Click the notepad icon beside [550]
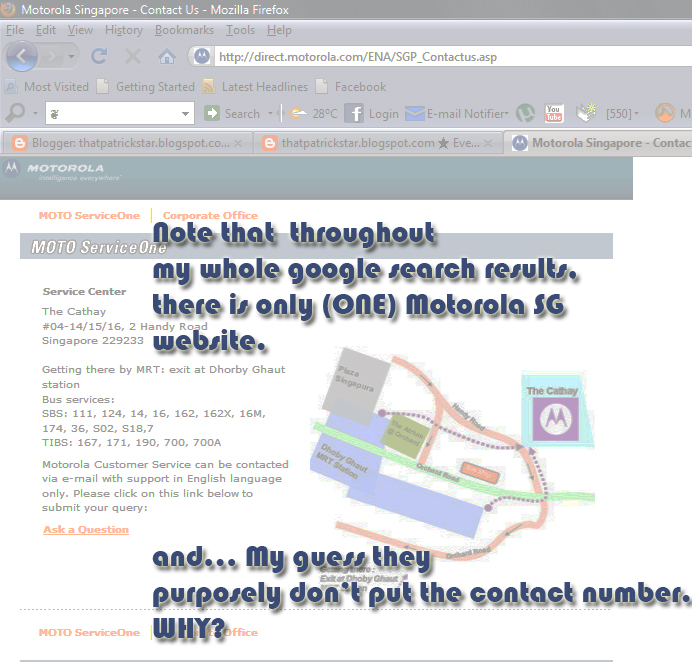The height and width of the screenshot is (662, 692). (586, 113)
